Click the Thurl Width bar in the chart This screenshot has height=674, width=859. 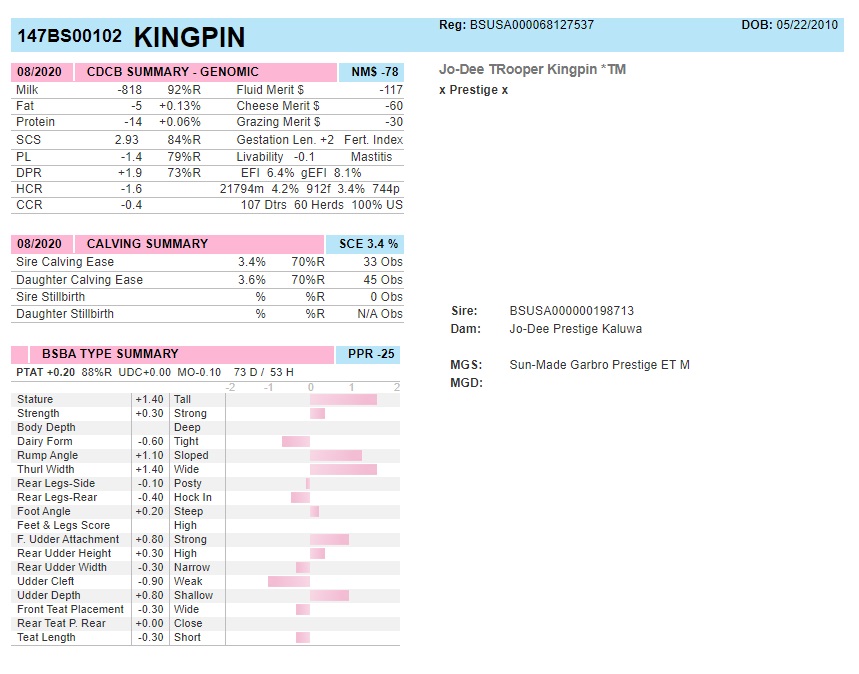[343, 470]
